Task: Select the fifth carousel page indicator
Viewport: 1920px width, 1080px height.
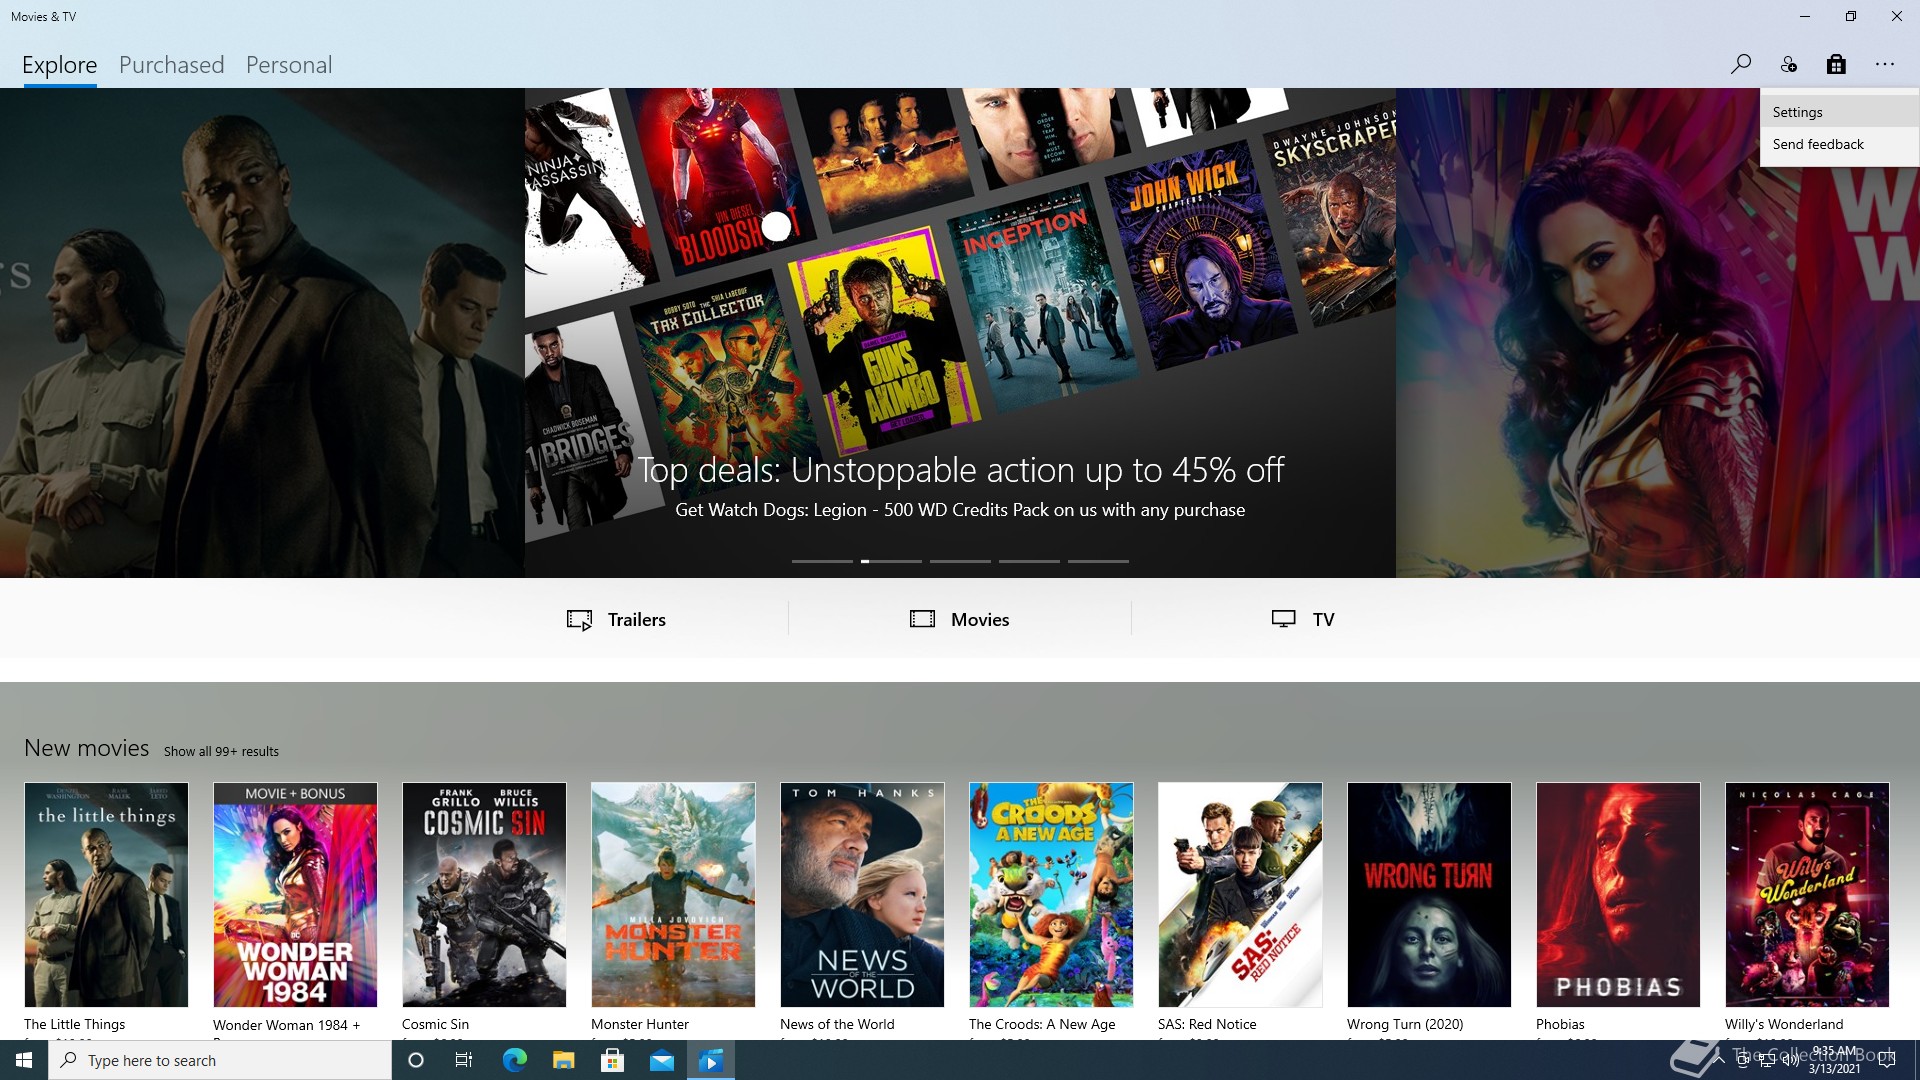Action: click(x=1098, y=561)
